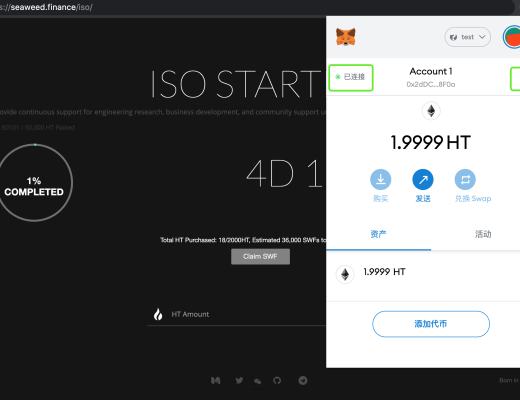The width and height of the screenshot is (520, 400).
Task: Click the 兑换 Swap icon
Action: pos(465,179)
